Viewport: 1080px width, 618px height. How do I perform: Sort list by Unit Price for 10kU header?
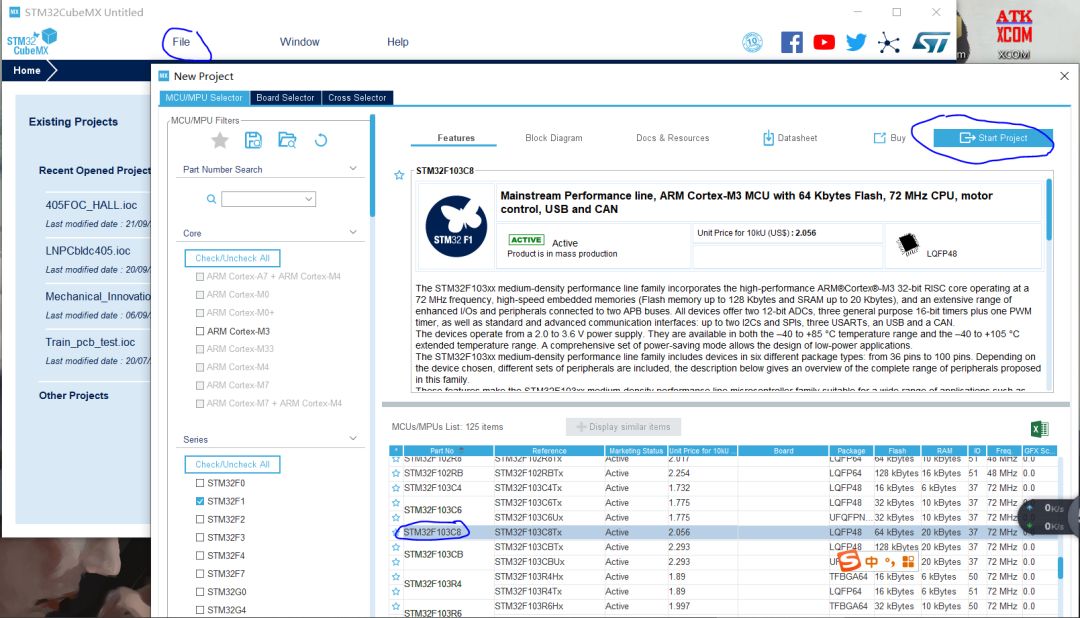(x=702, y=451)
